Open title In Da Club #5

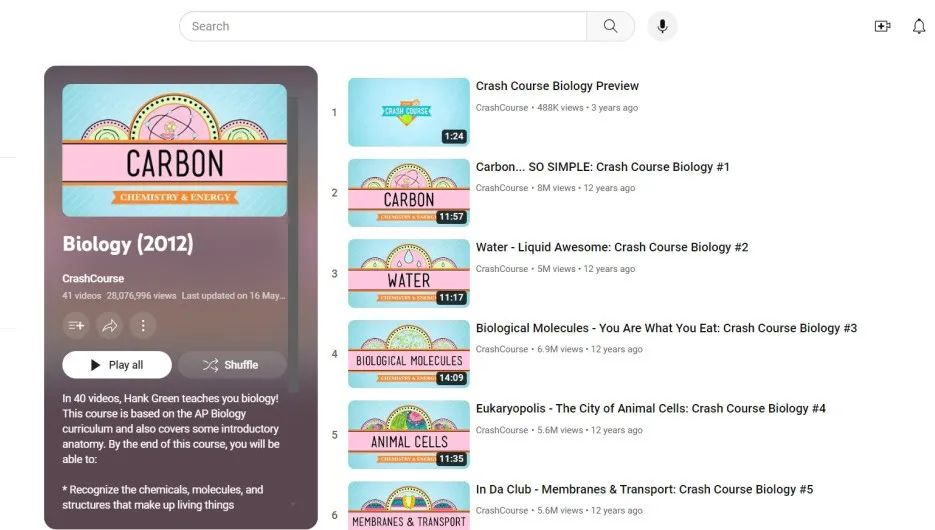tap(644, 489)
